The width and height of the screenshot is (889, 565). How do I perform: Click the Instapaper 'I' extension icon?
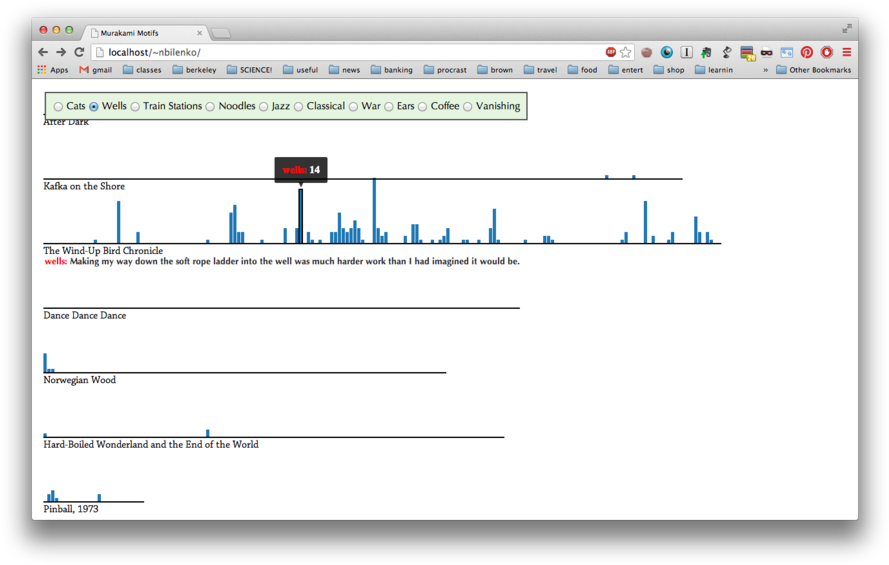[687, 52]
